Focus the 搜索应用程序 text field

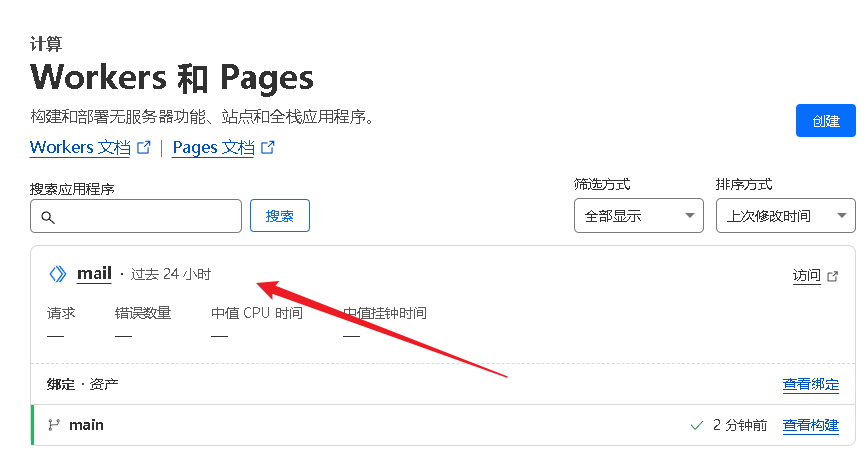tap(147, 216)
